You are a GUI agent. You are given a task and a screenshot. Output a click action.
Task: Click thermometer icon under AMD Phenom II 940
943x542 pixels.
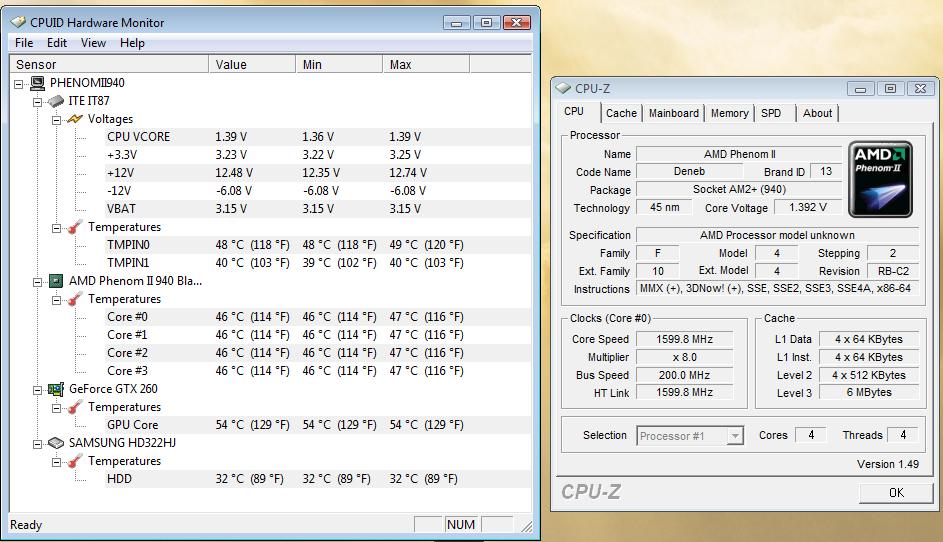click(x=75, y=299)
